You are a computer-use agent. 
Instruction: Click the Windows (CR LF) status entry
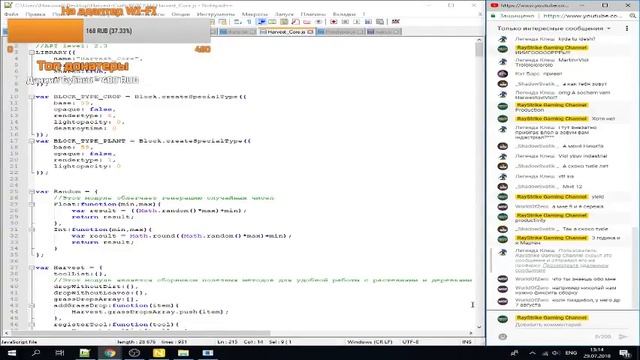pos(370,342)
